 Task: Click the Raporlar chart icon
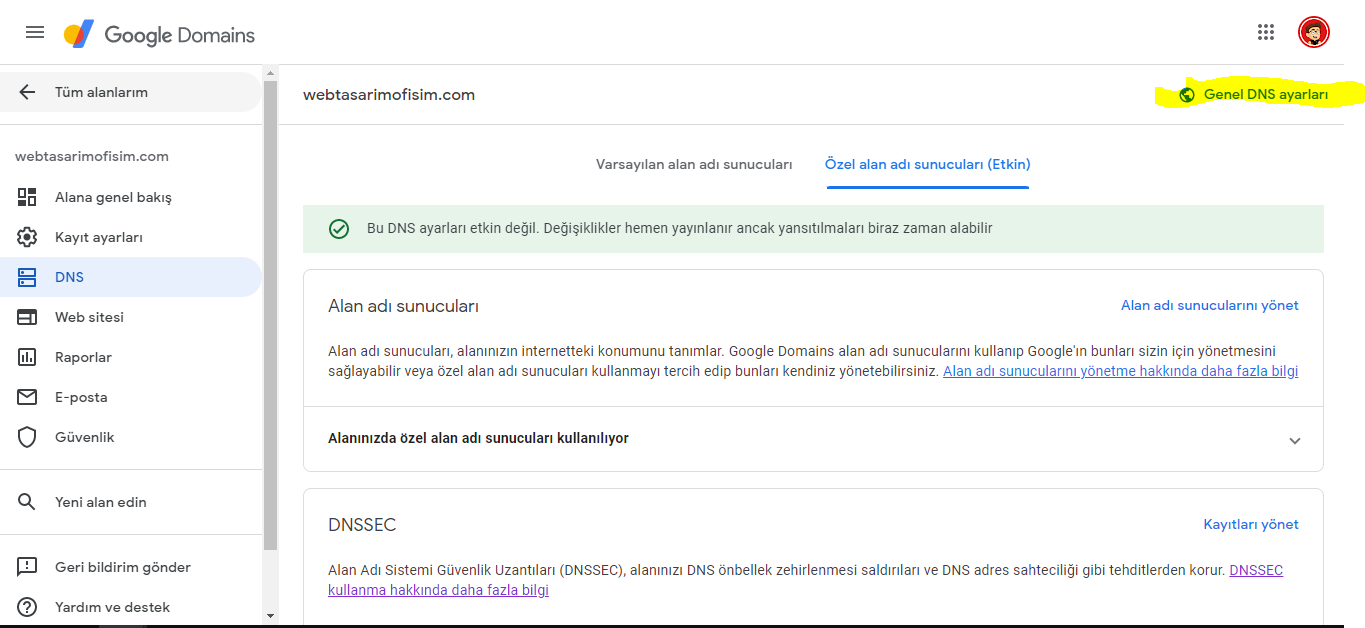[x=27, y=357]
